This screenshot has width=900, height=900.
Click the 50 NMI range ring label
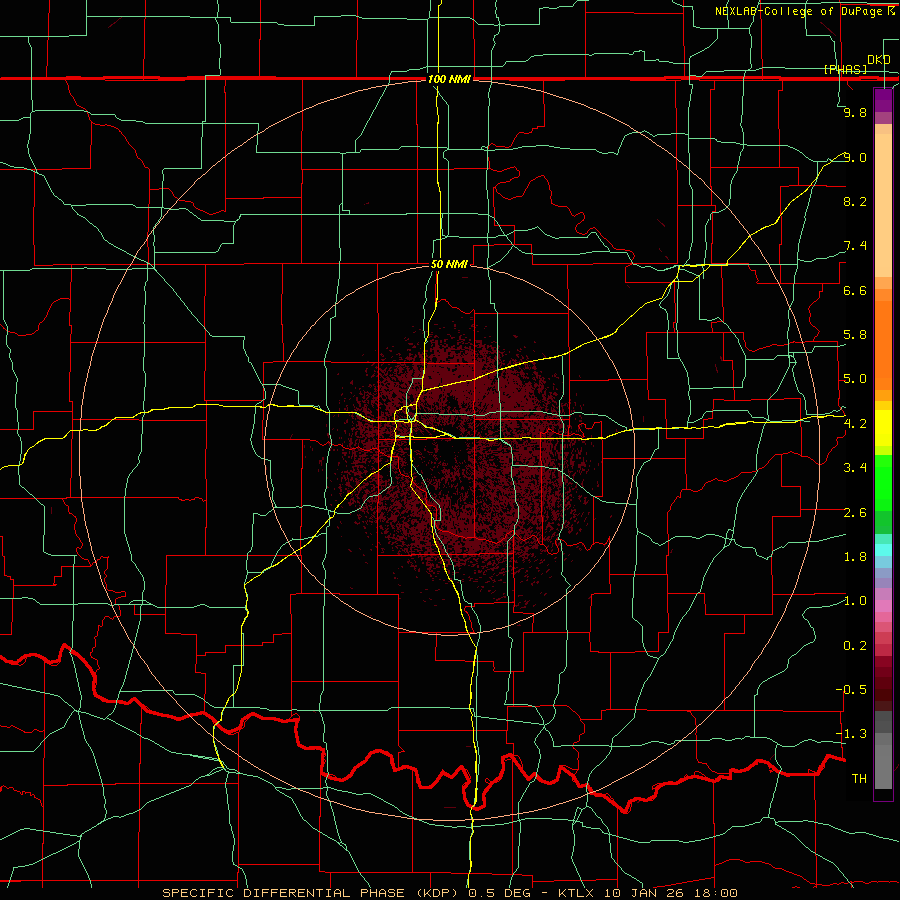click(449, 264)
